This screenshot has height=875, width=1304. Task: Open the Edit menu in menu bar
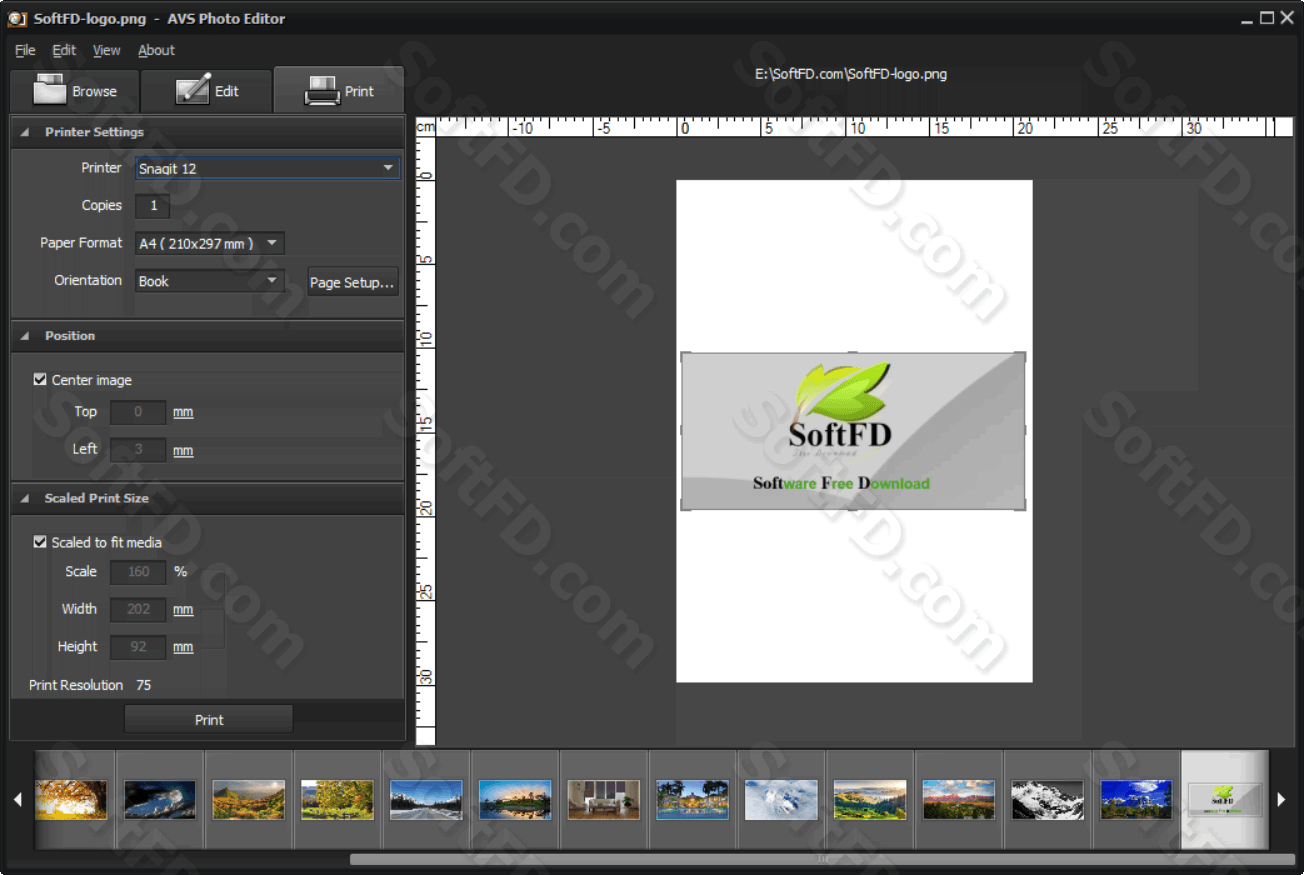point(64,50)
